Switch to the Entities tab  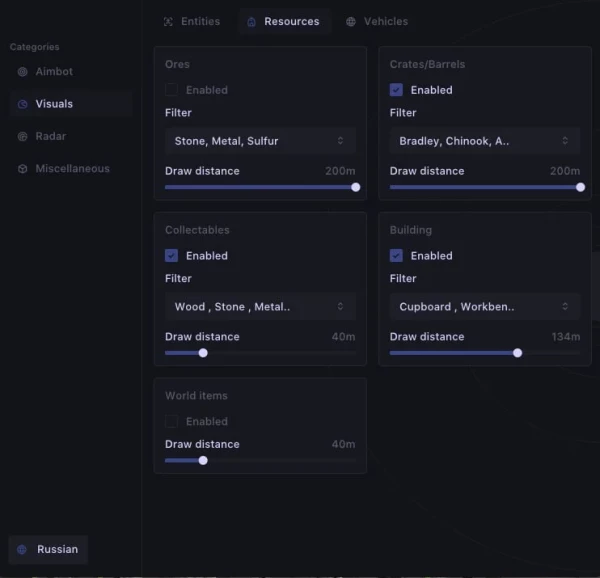pyautogui.click(x=192, y=21)
